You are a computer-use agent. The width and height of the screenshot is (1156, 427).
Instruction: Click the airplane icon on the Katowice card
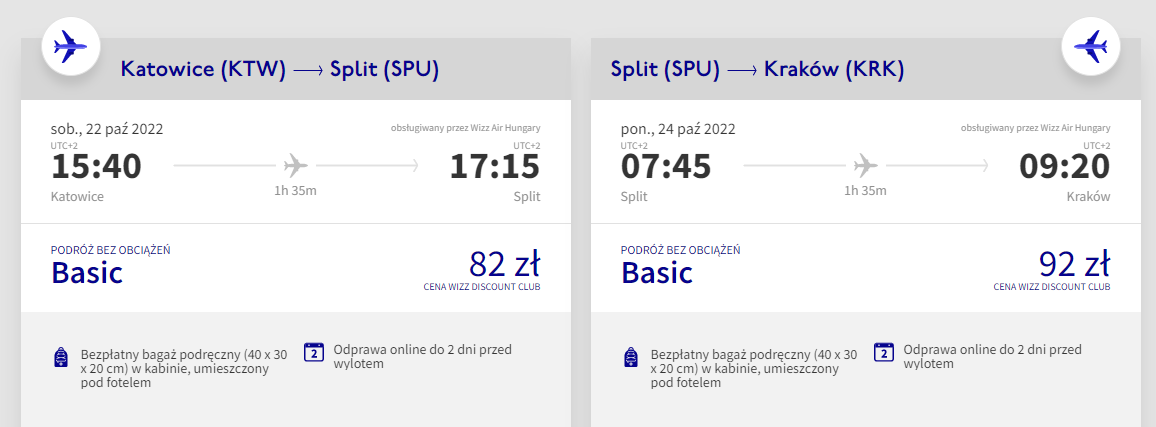(70, 45)
